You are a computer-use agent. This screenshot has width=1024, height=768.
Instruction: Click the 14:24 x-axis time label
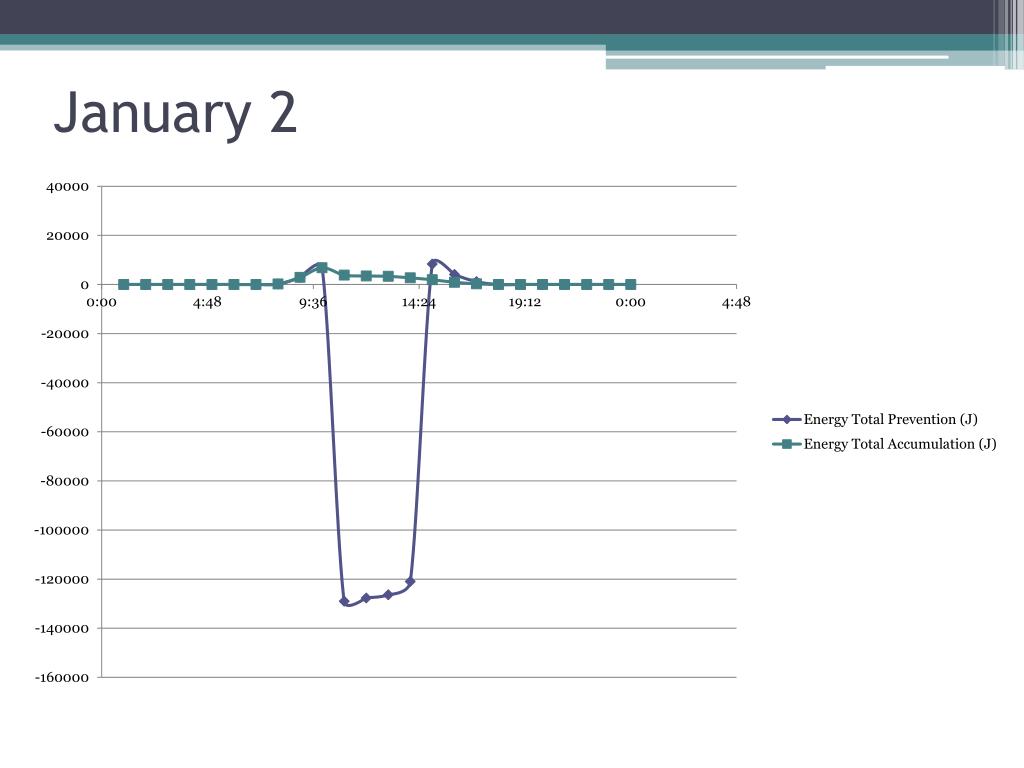click(419, 302)
